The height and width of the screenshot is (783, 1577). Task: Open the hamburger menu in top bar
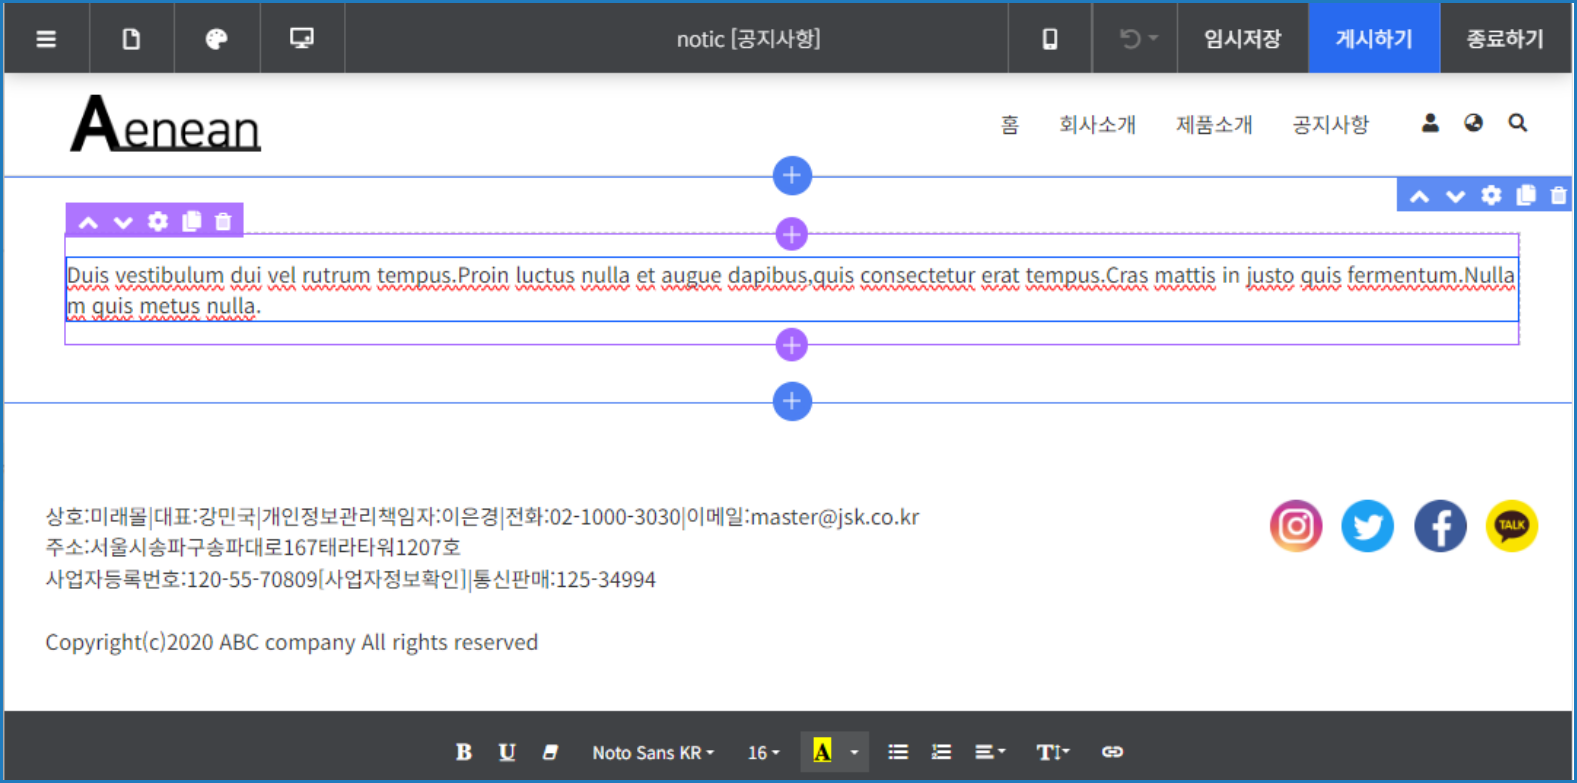pos(46,39)
